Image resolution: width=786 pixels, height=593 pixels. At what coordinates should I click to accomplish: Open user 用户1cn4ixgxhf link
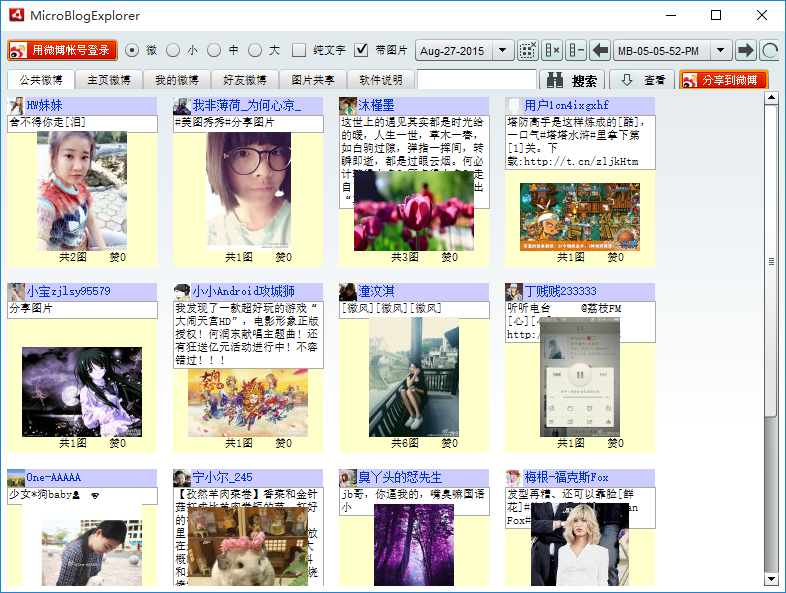coord(566,105)
